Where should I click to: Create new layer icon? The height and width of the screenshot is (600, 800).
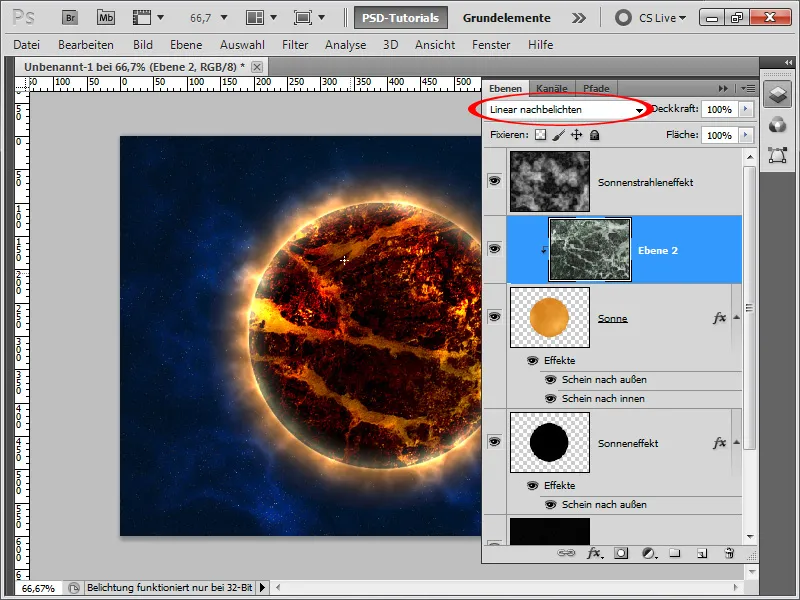point(703,553)
